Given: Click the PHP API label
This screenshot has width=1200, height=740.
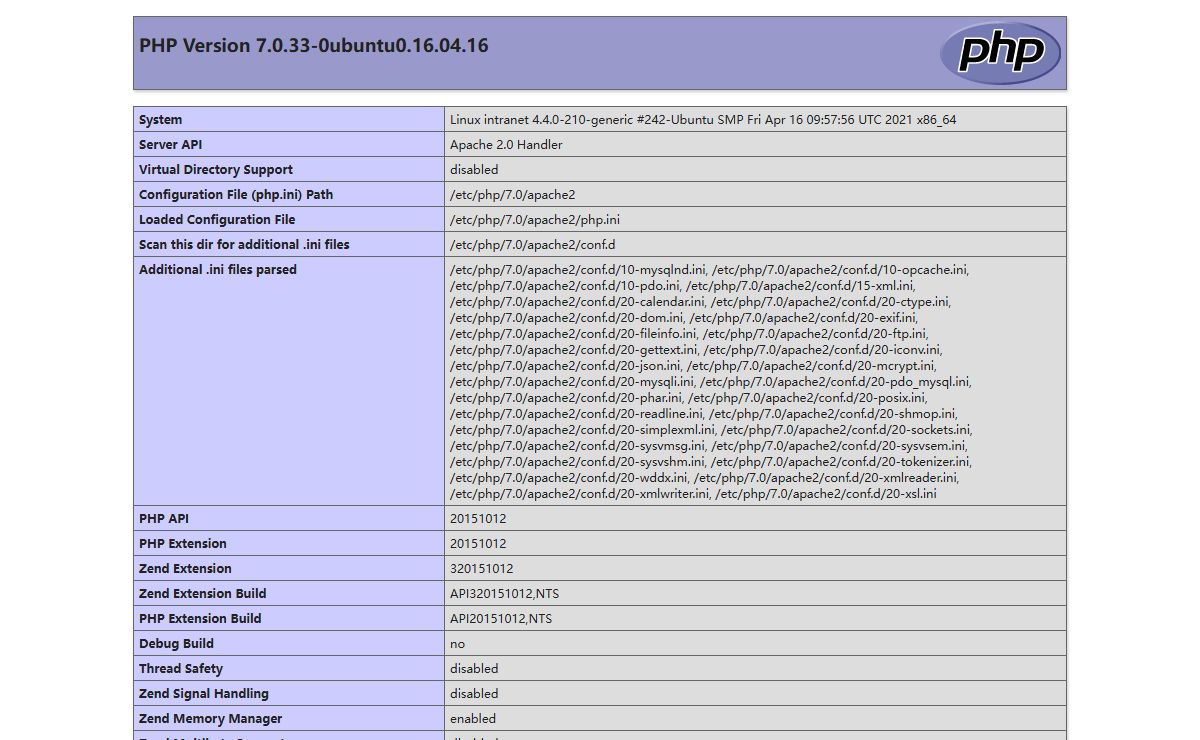Looking at the screenshot, I should click(164, 518).
